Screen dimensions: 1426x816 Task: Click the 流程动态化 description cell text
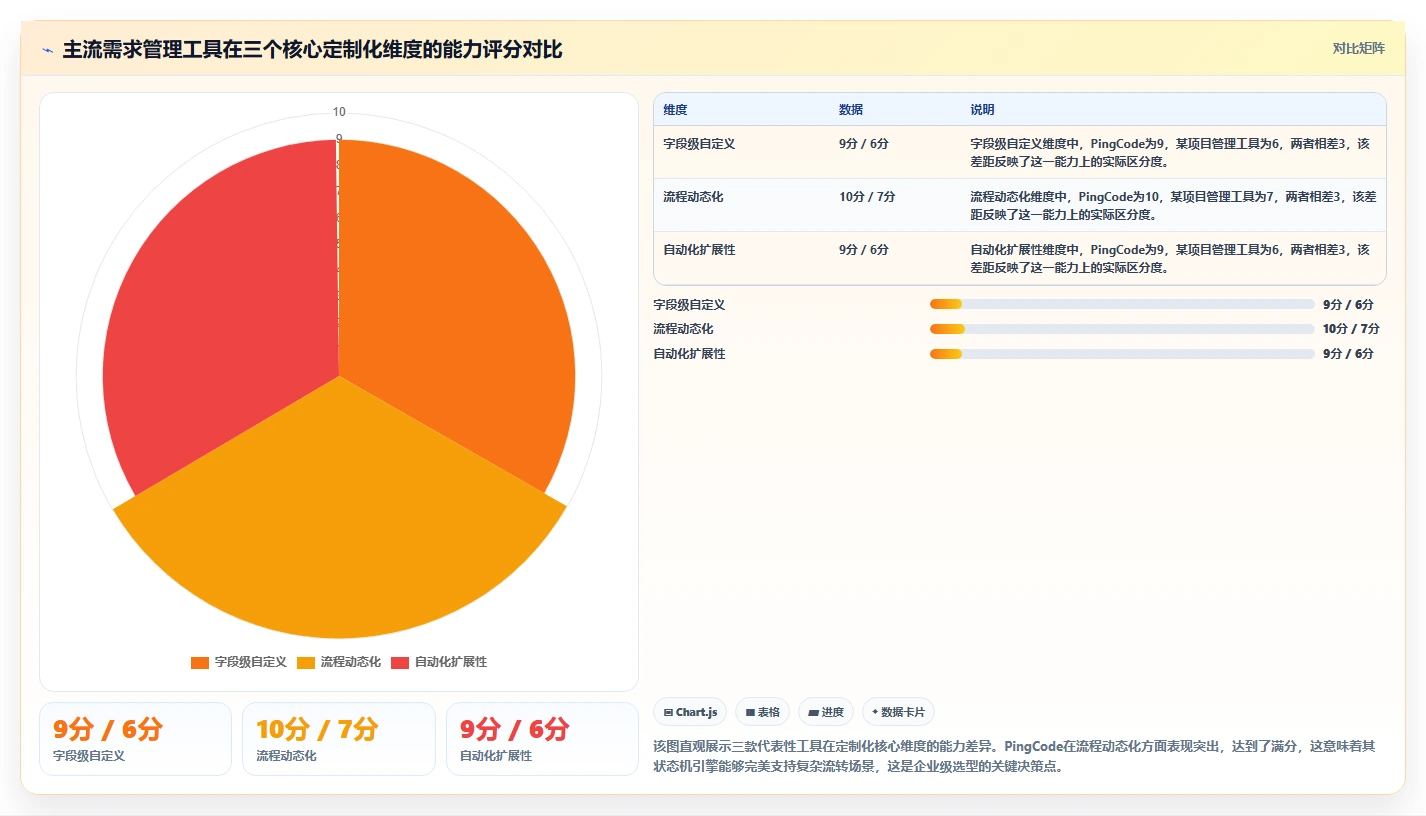(x=1173, y=205)
